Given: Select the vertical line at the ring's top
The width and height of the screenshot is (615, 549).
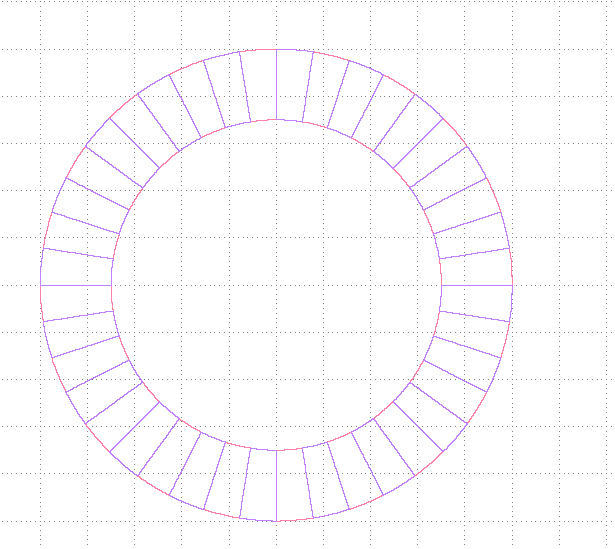Looking at the screenshot, I should pos(277,84).
